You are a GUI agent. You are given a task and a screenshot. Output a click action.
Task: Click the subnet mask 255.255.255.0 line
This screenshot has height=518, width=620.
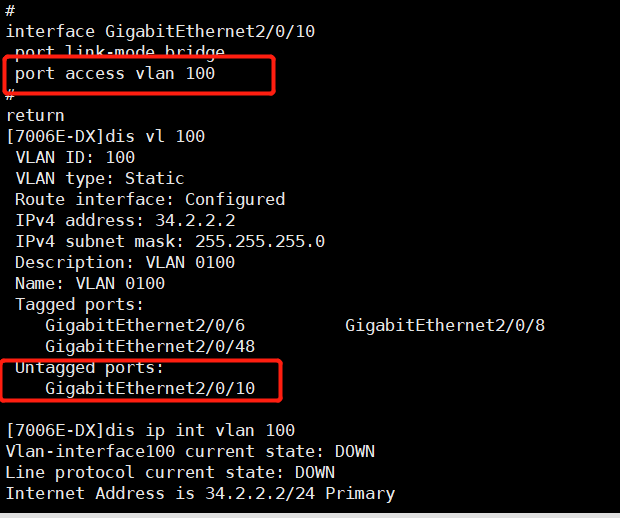[x=170, y=241]
